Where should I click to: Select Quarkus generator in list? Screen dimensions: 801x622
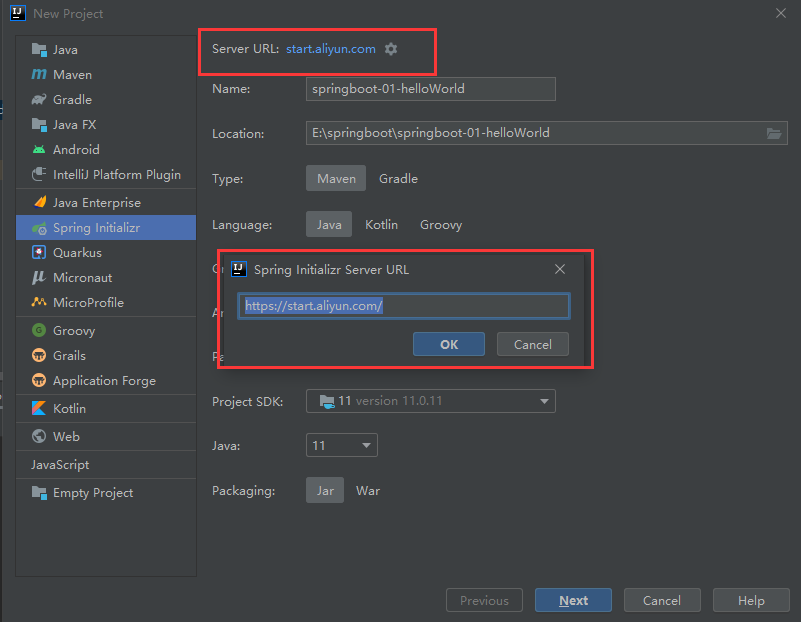pyautogui.click(x=106, y=252)
